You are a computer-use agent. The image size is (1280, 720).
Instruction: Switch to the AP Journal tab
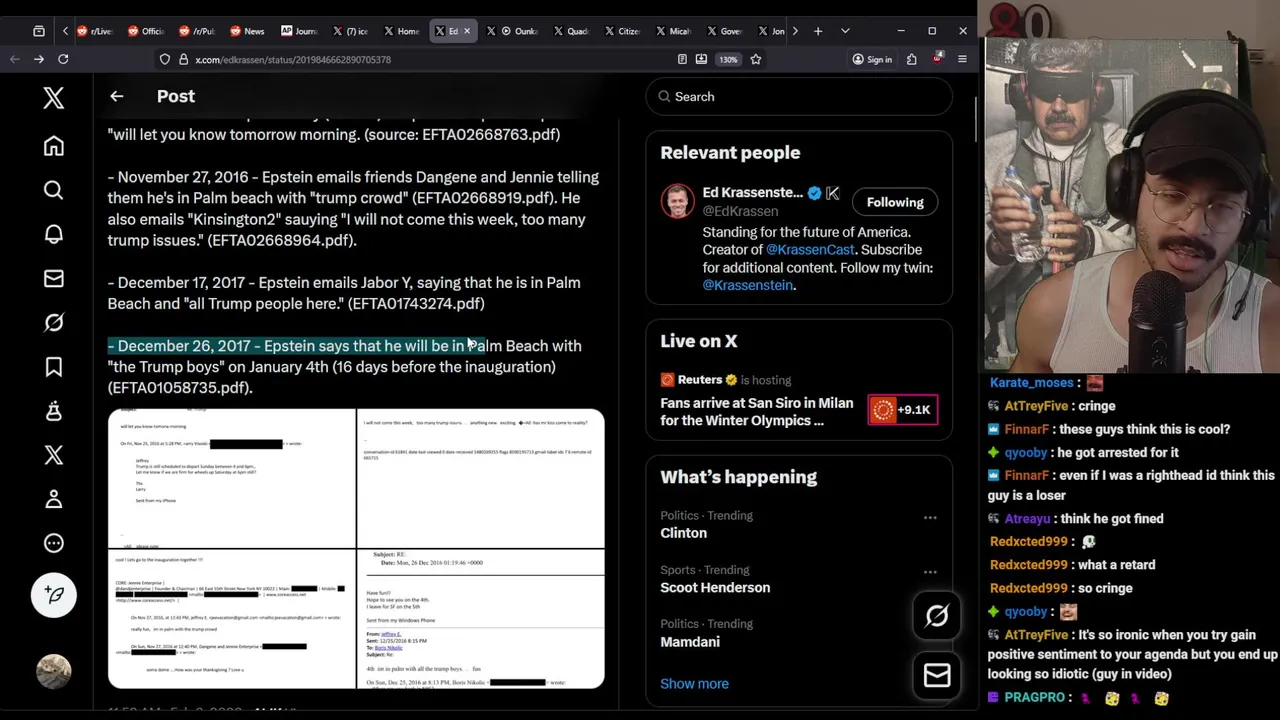click(298, 31)
